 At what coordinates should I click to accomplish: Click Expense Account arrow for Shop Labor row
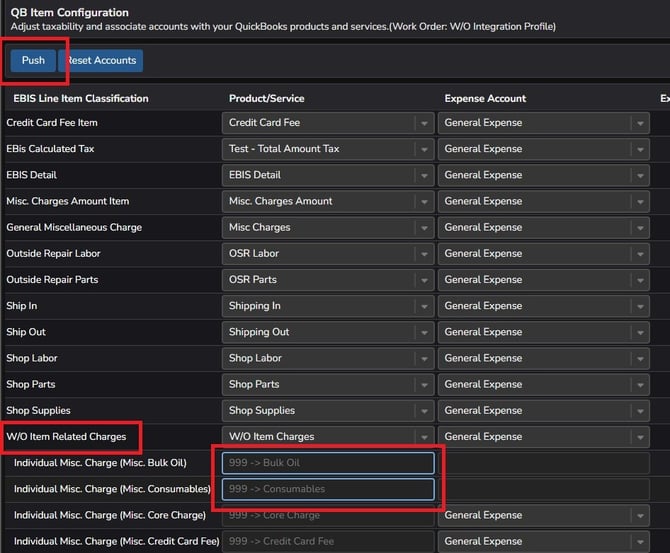[639, 358]
